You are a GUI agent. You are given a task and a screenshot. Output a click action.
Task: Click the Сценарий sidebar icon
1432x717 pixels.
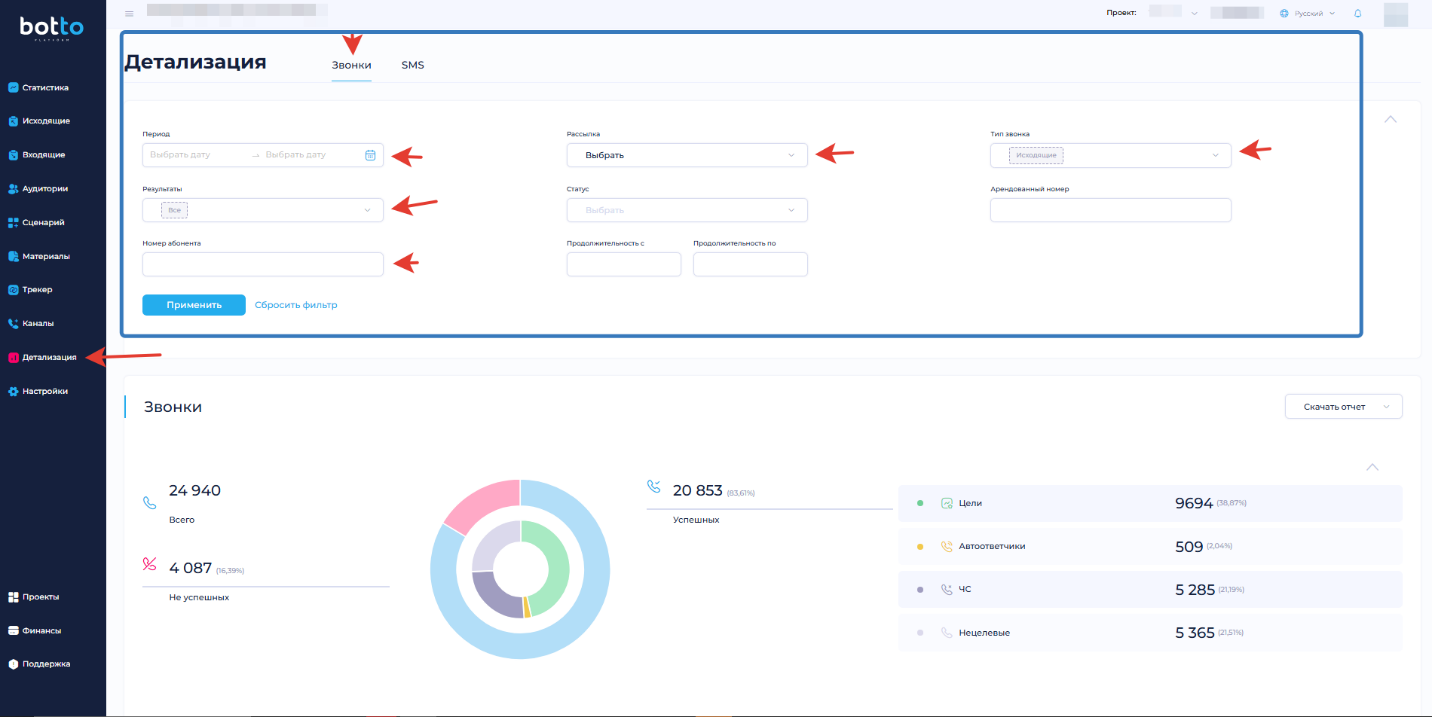click(13, 223)
